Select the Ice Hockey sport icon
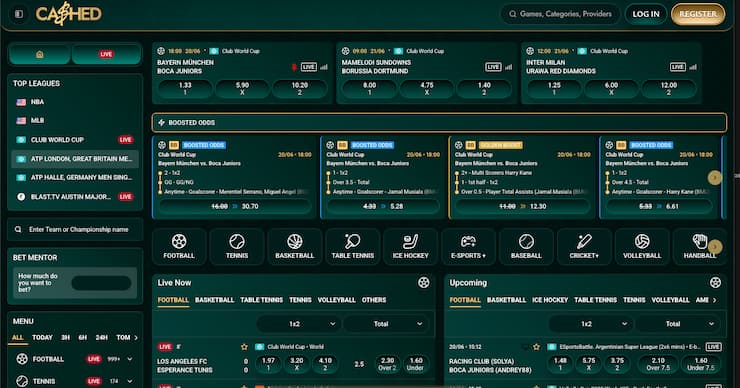 [x=411, y=246]
